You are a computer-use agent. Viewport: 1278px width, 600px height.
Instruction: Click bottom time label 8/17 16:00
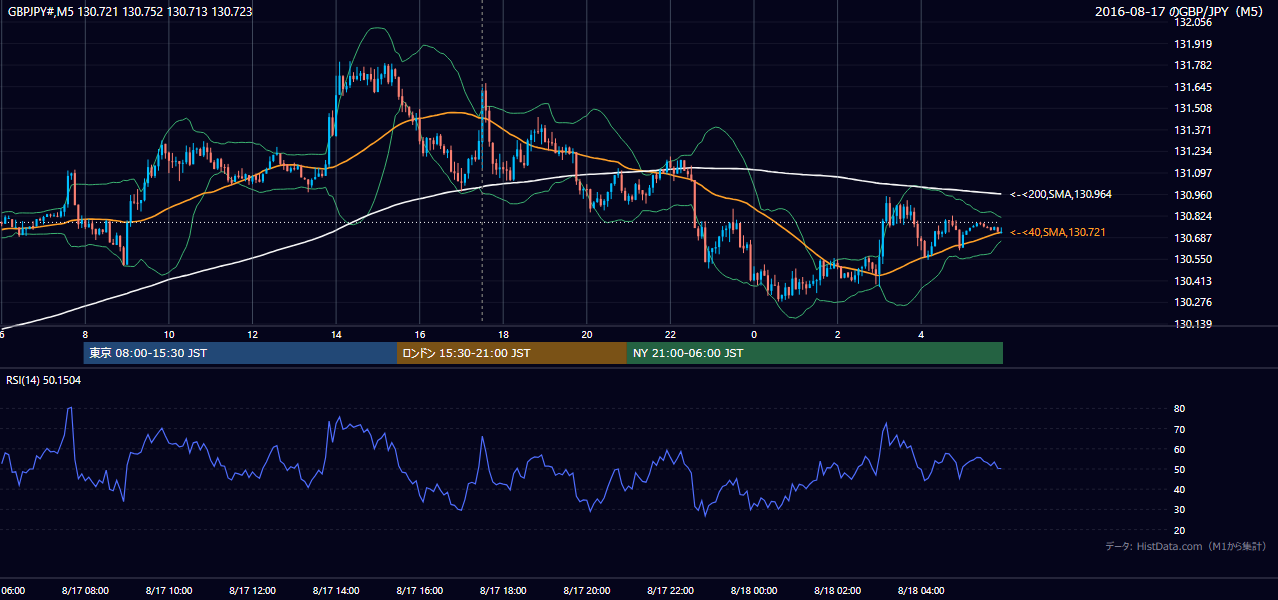point(420,590)
